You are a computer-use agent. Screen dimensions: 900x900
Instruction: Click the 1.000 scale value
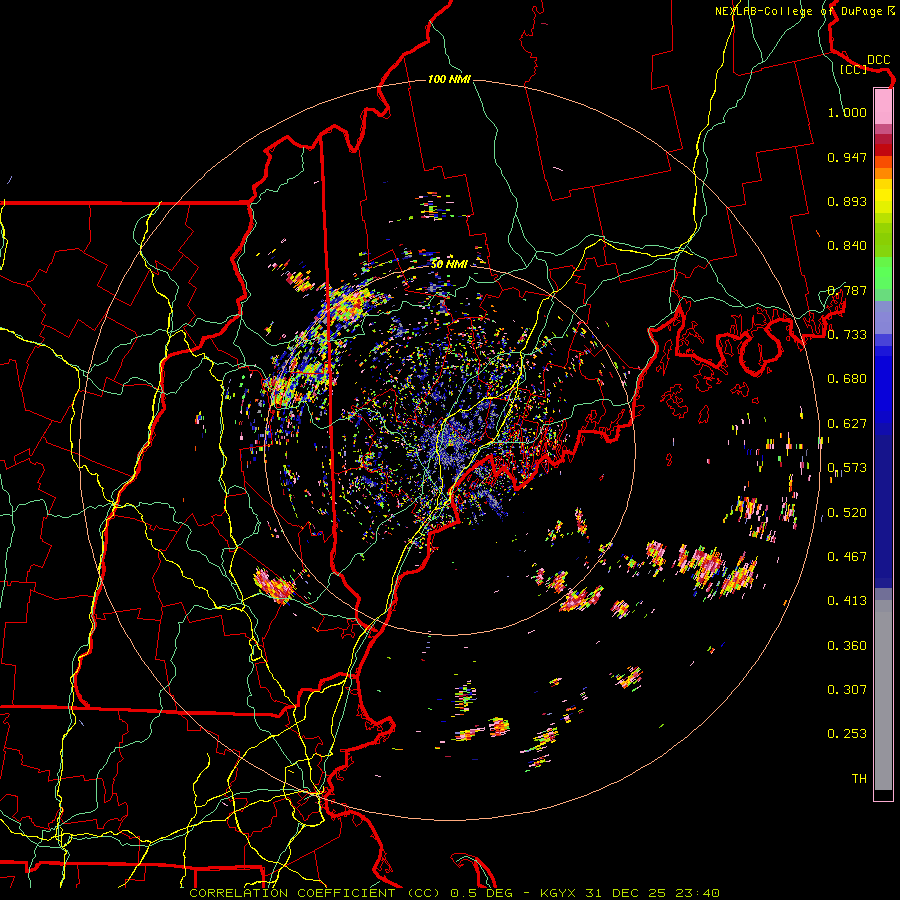pos(847,112)
